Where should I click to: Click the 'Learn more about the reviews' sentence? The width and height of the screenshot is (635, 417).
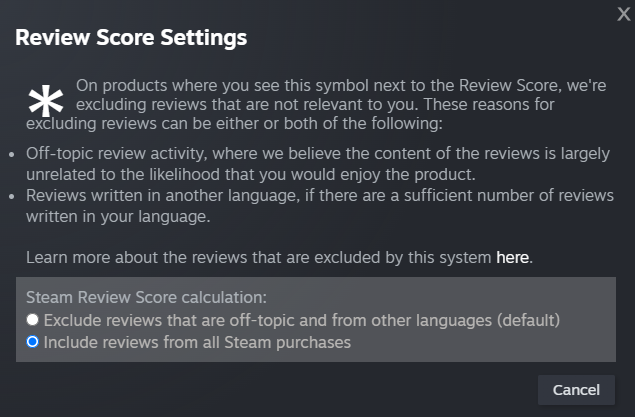(279, 257)
